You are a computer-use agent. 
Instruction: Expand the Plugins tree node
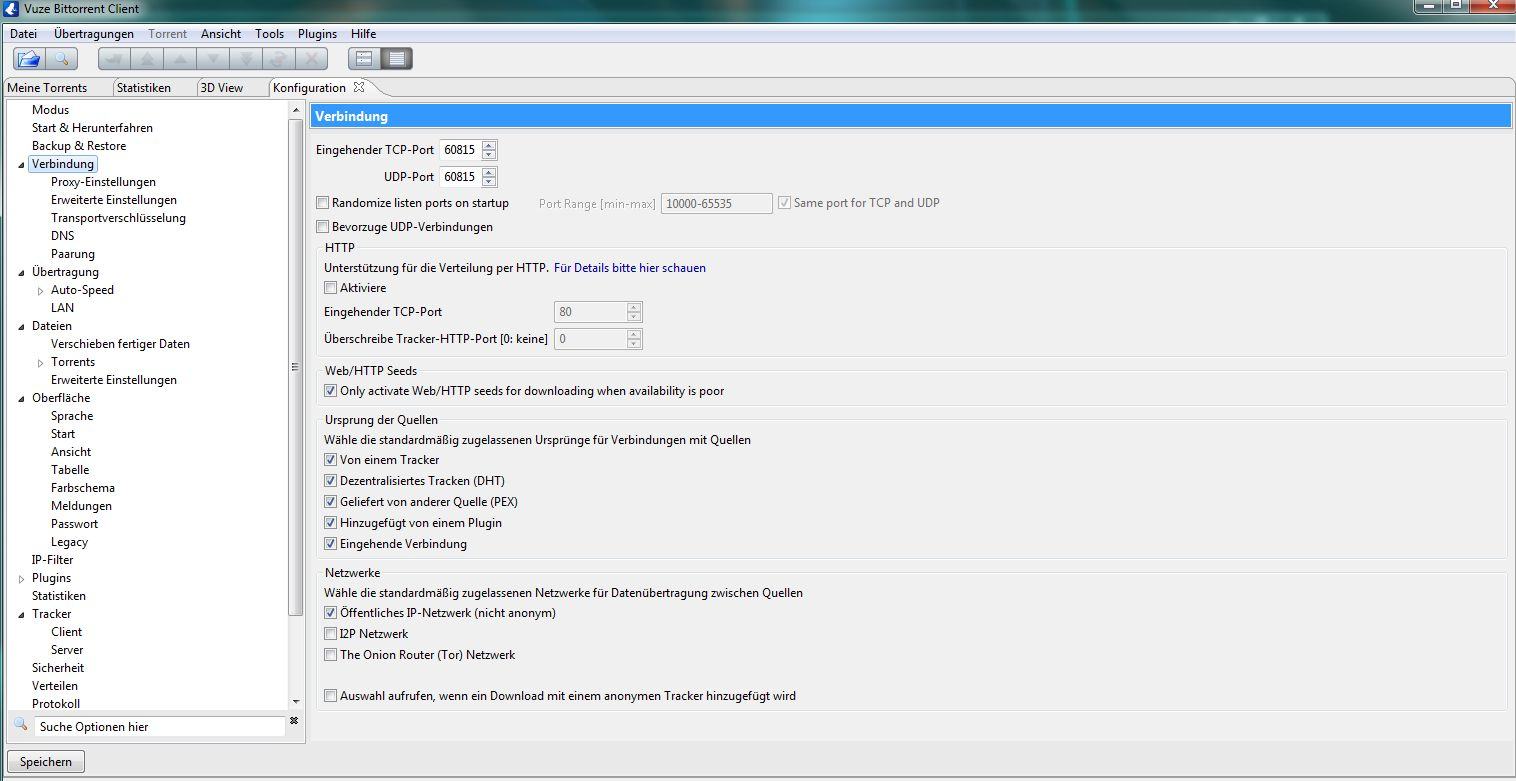click(x=22, y=579)
